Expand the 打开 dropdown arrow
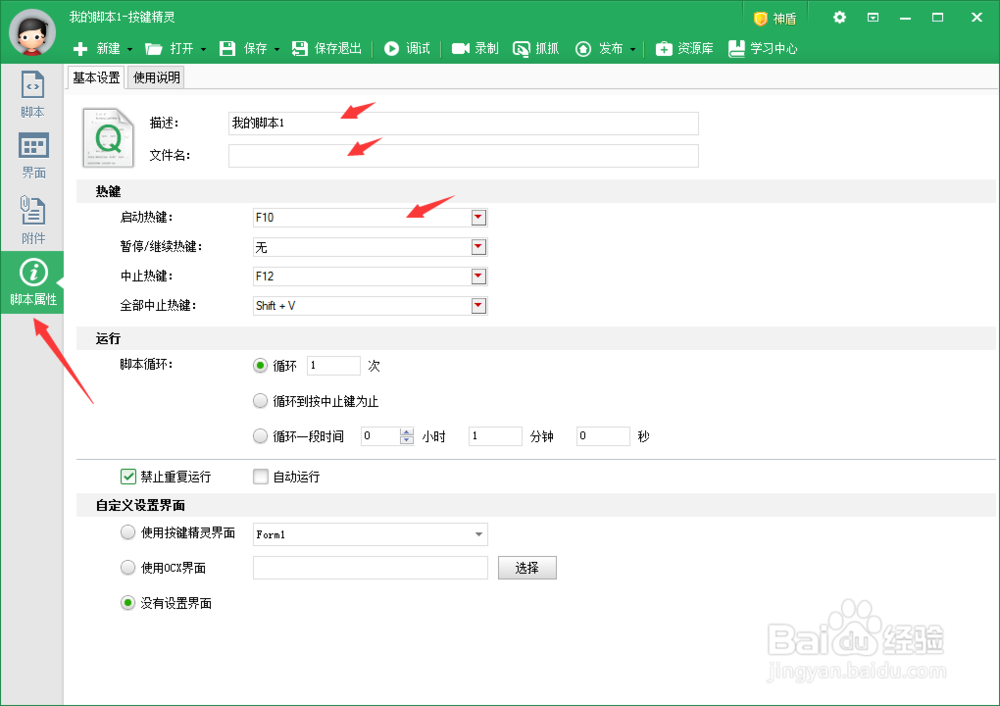 203,49
